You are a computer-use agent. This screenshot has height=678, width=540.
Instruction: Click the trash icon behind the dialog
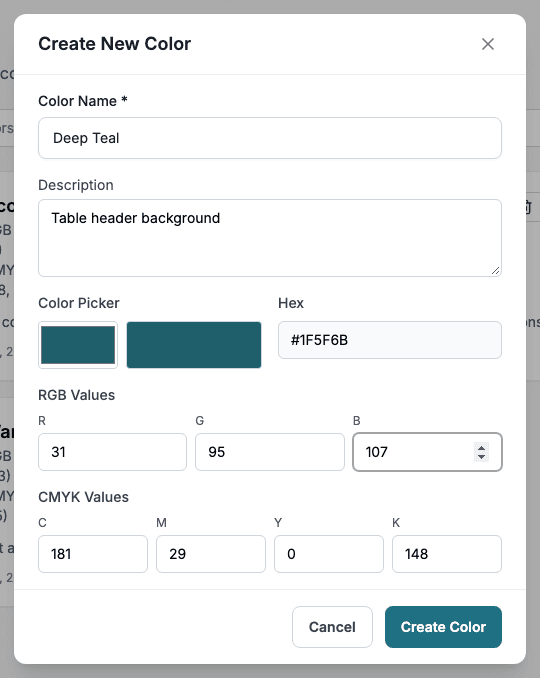tap(528, 207)
